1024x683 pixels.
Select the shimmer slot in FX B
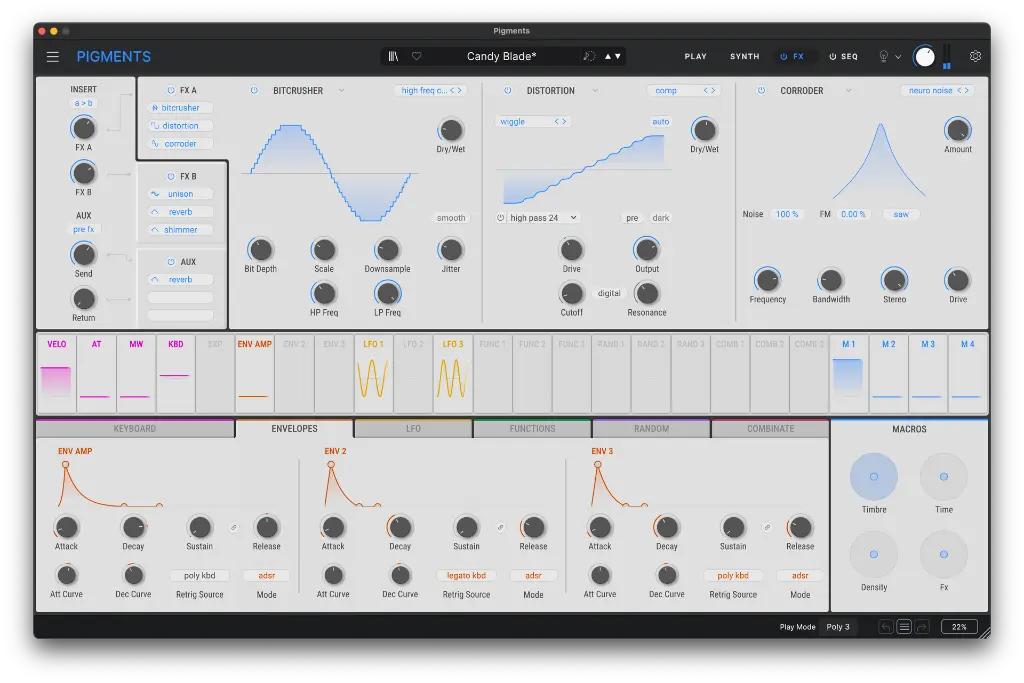[x=180, y=230]
